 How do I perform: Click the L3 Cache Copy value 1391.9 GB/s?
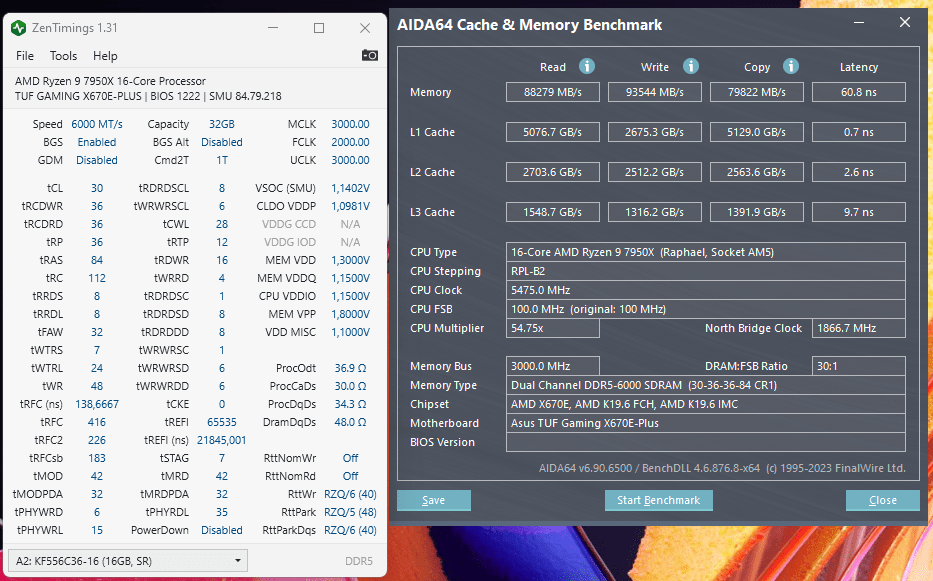(x=756, y=212)
